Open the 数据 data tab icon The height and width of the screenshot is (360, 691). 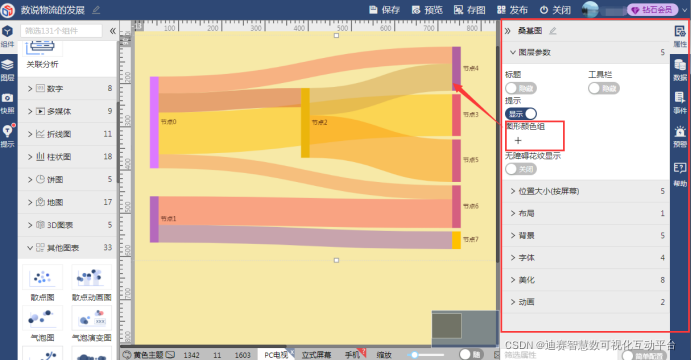pos(680,70)
